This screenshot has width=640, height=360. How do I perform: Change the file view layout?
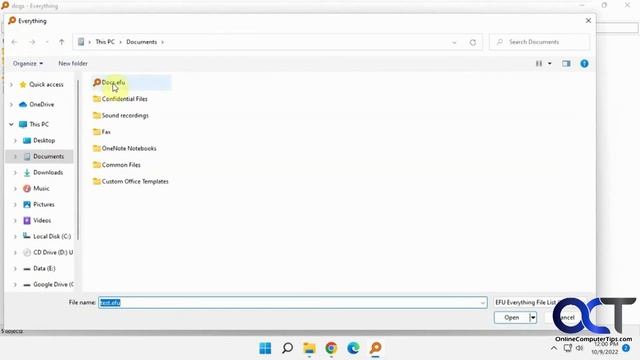[x=539, y=64]
